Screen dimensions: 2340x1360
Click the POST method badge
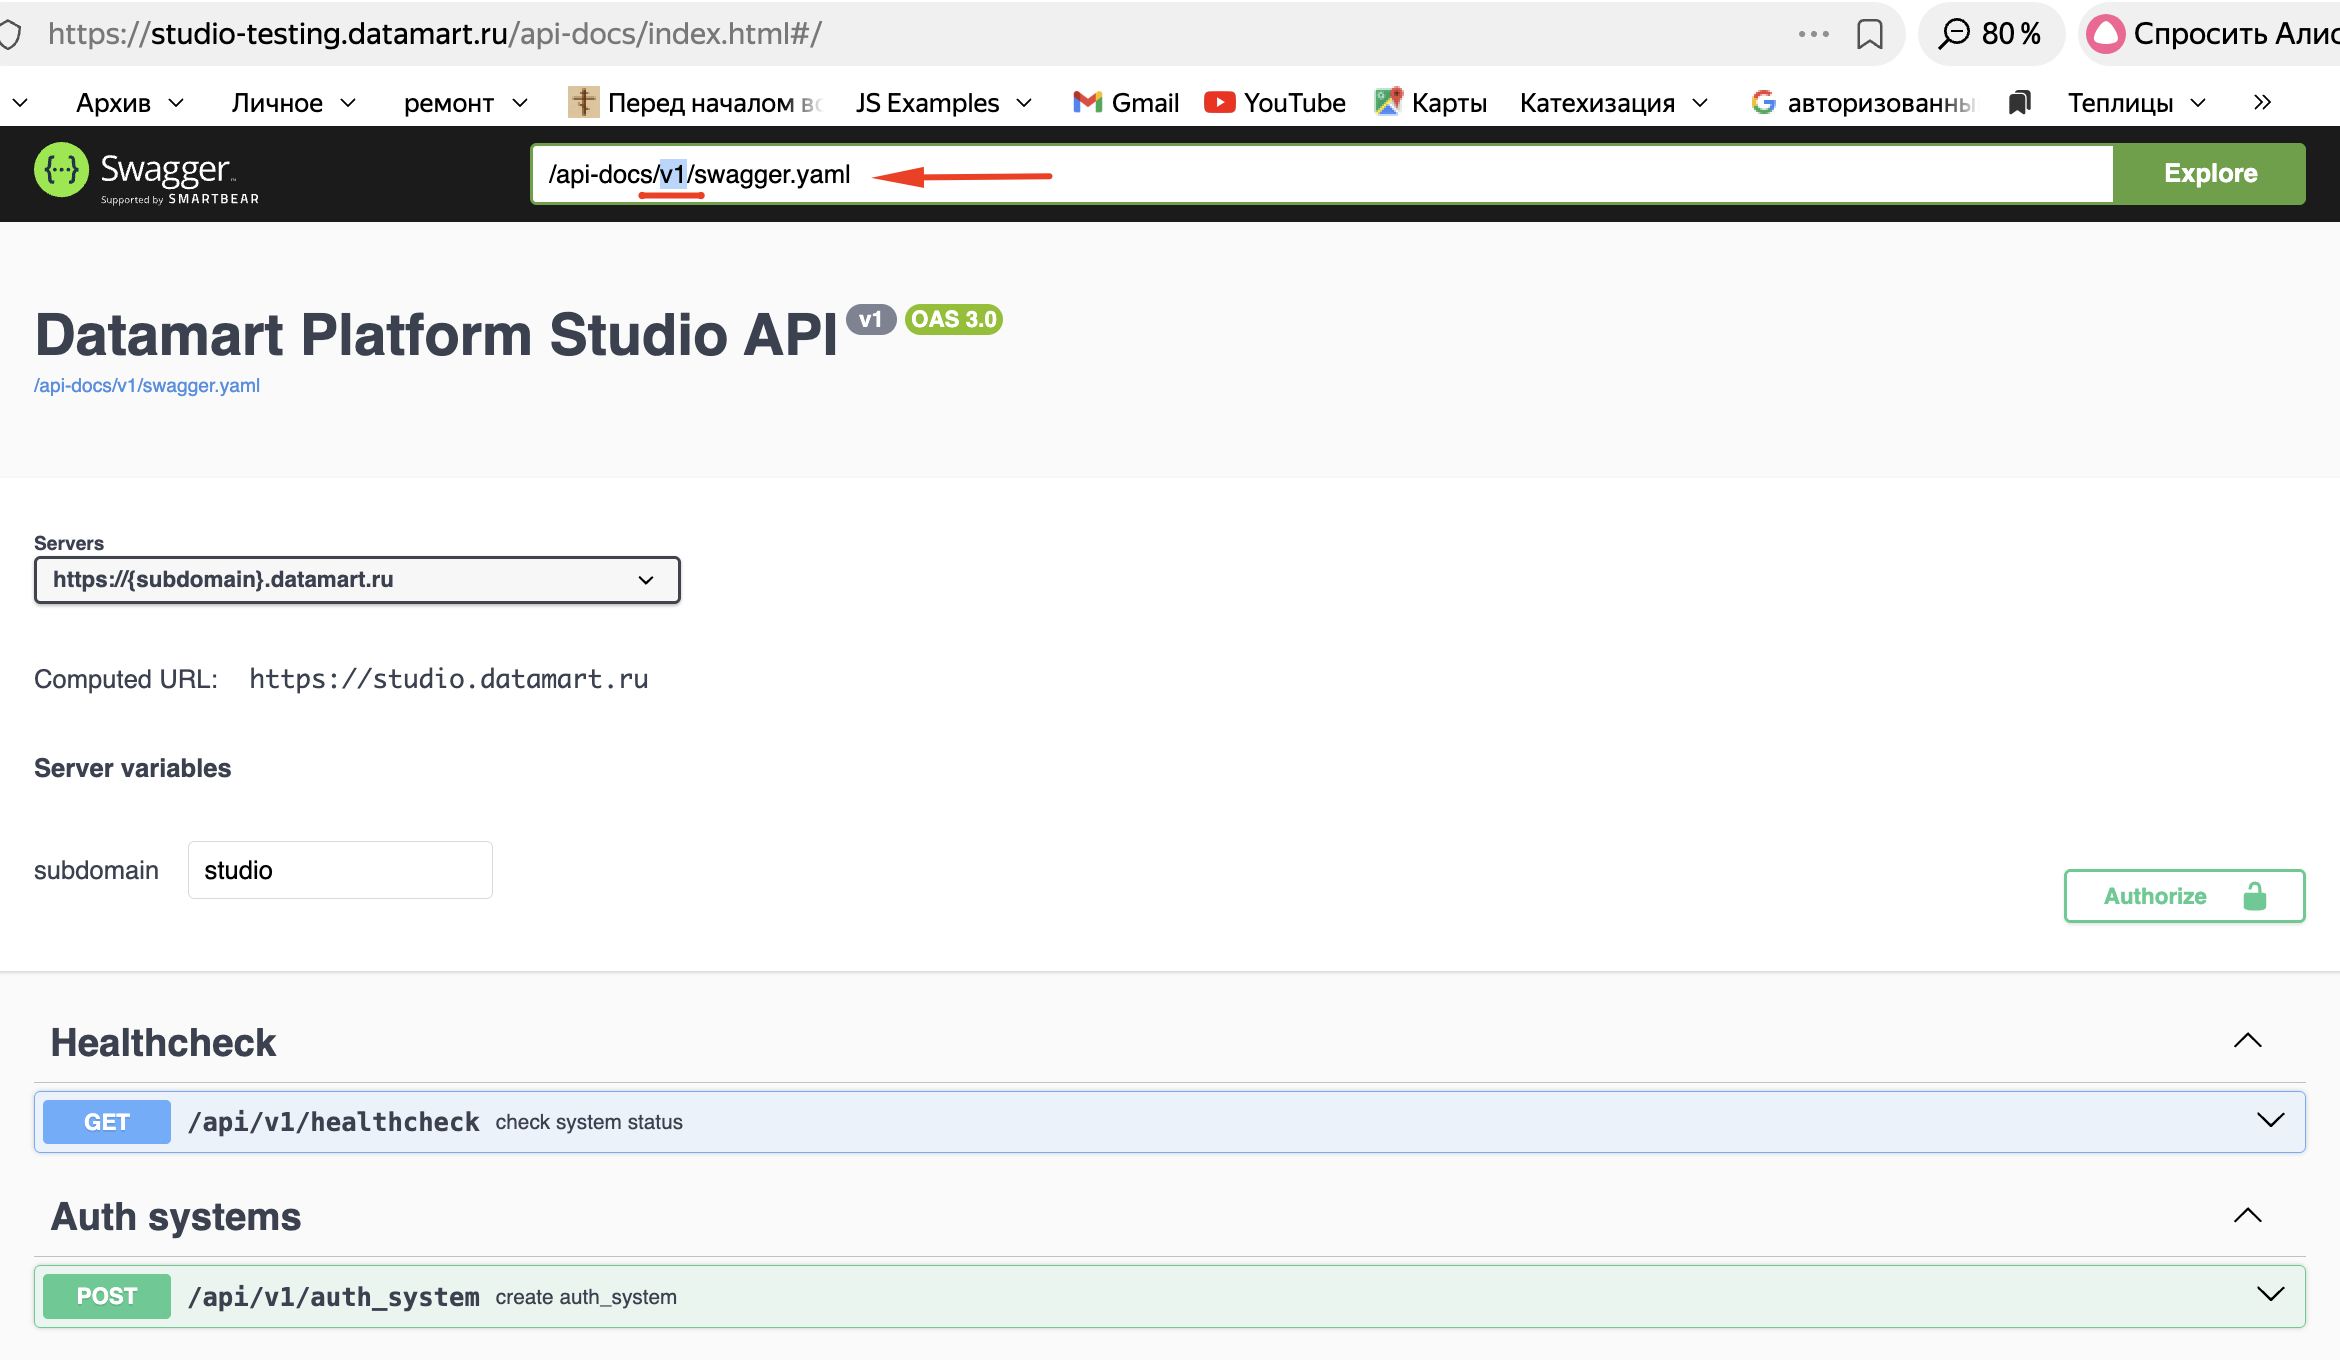[107, 1296]
